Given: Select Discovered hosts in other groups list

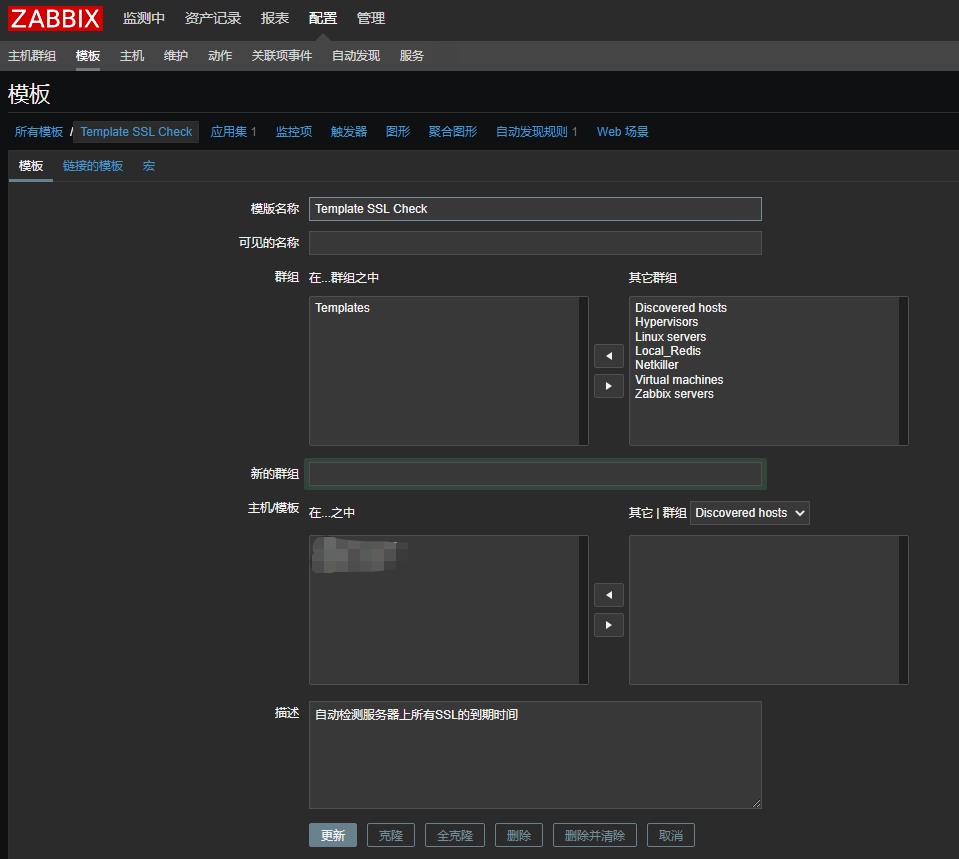Looking at the screenshot, I should [x=681, y=308].
